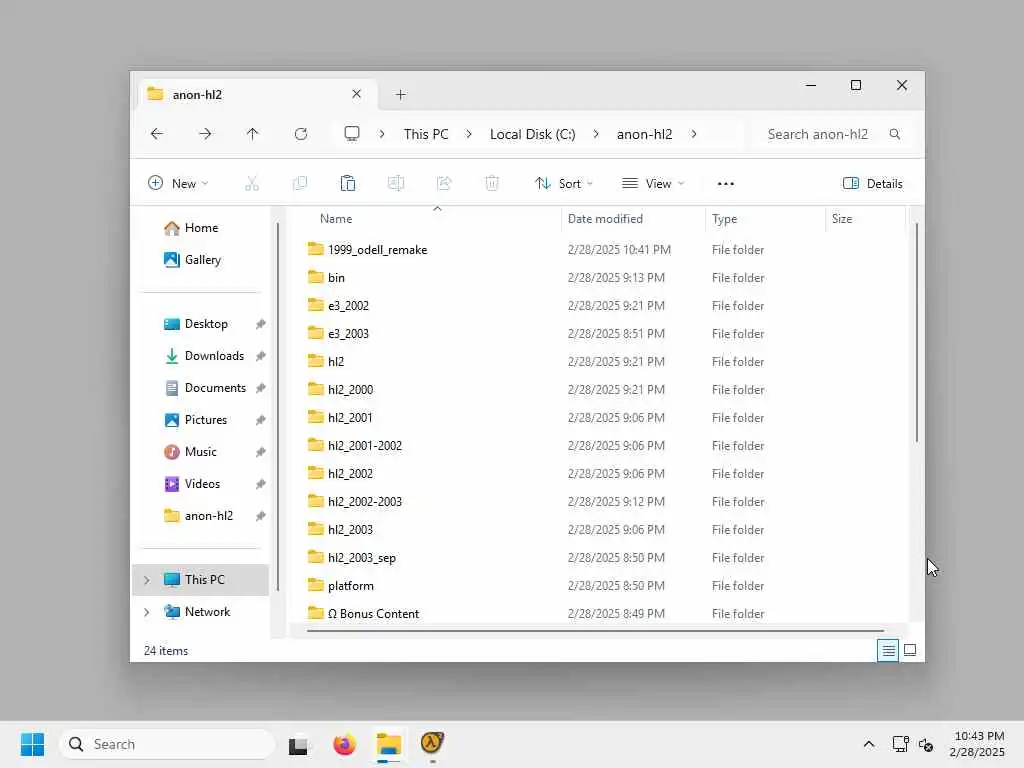Click the file list vertical scrollbar
The height and width of the screenshot is (768, 1024).
click(917, 333)
